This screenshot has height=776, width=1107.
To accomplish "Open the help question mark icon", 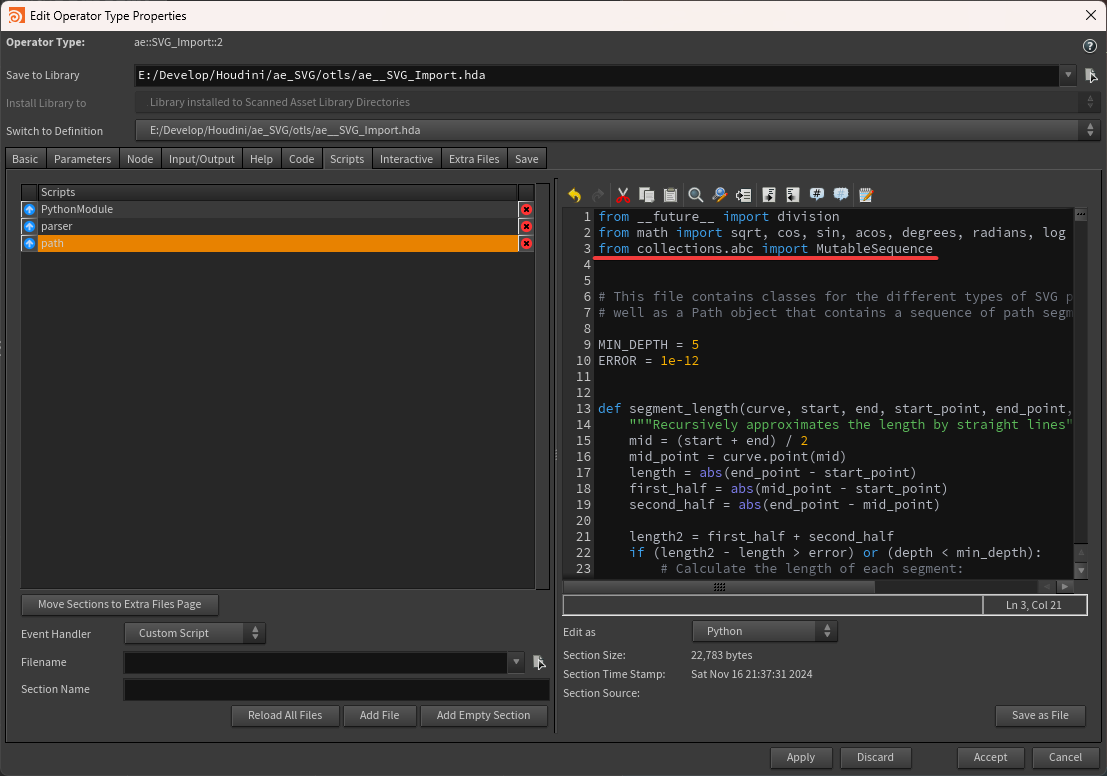I will coord(1090,46).
